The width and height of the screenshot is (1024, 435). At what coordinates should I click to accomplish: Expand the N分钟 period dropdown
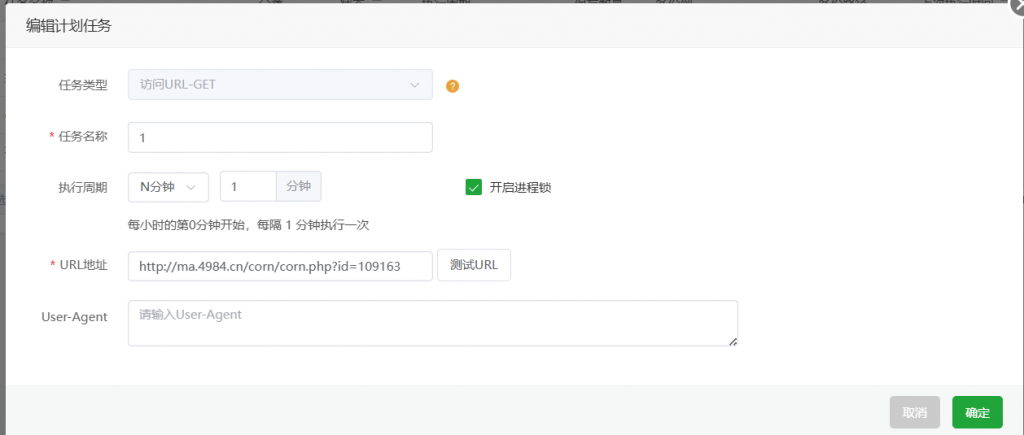(168, 187)
